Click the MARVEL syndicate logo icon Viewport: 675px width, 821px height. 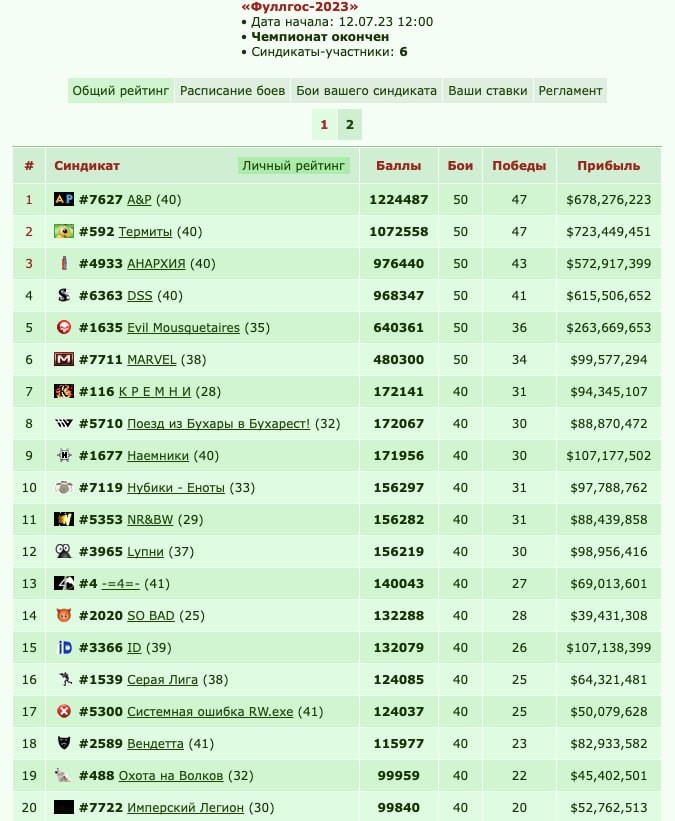(64, 359)
